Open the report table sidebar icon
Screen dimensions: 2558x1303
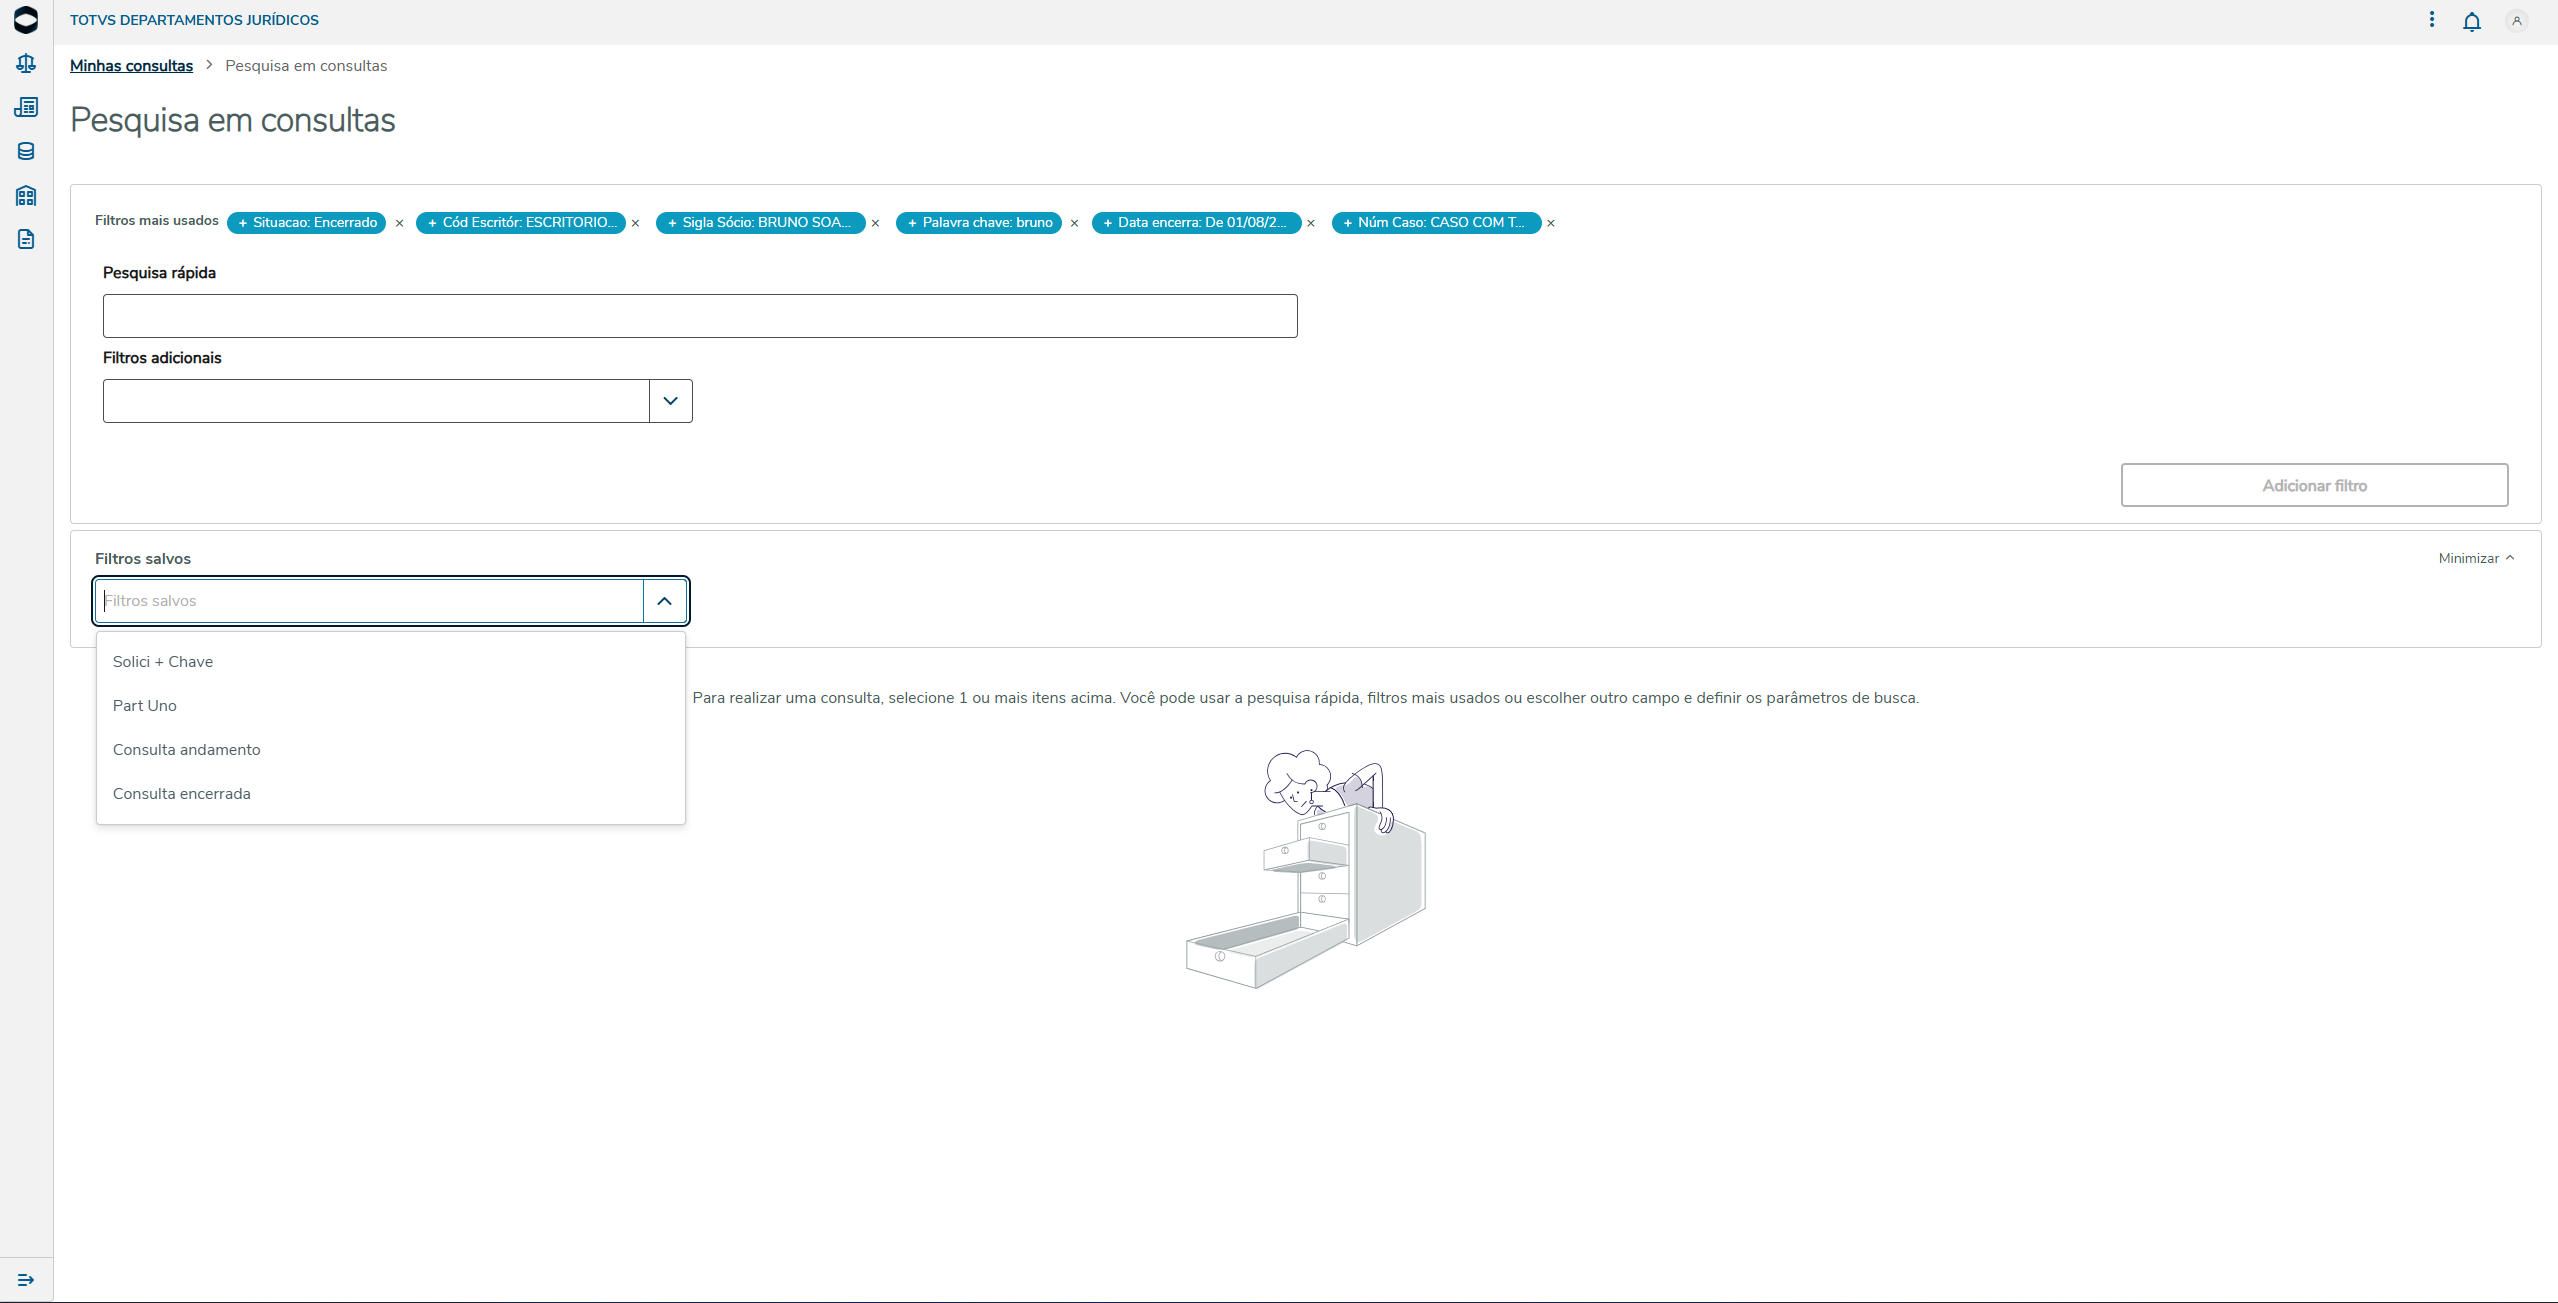coord(26,107)
